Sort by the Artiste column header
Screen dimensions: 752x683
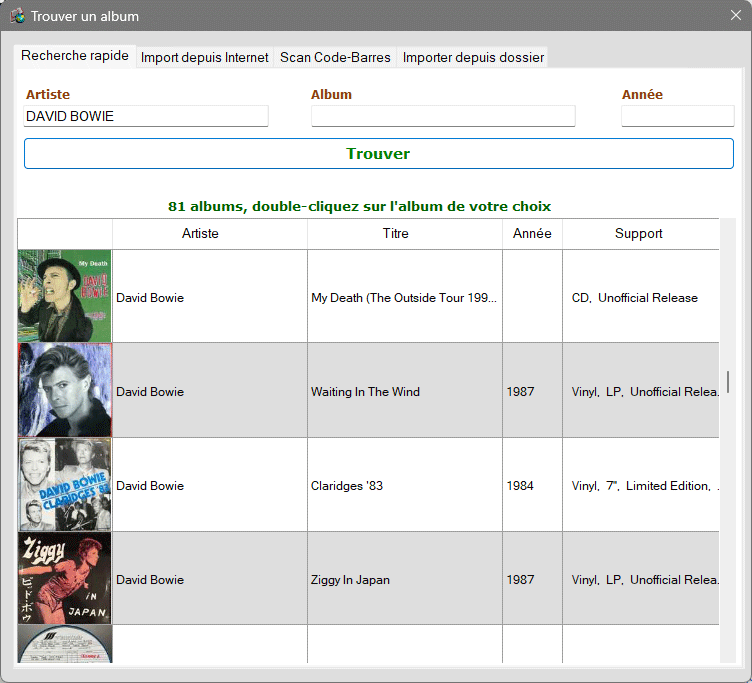click(x=210, y=234)
